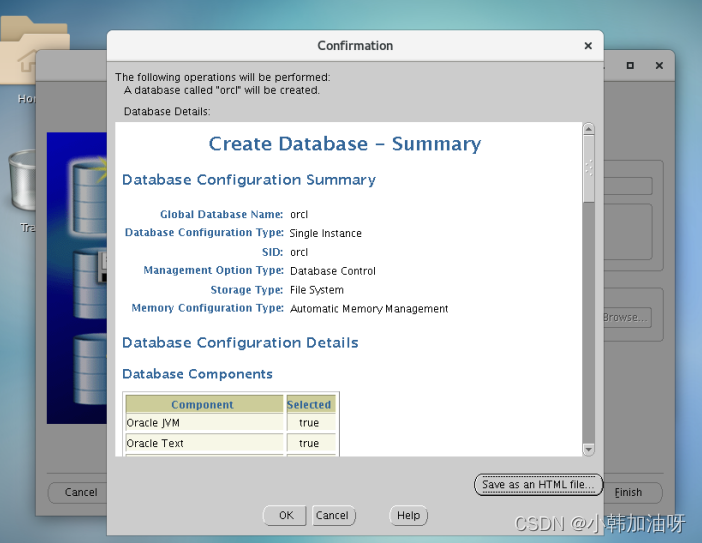
Task: Click the true value for Oracle Text
Action: tap(309, 443)
